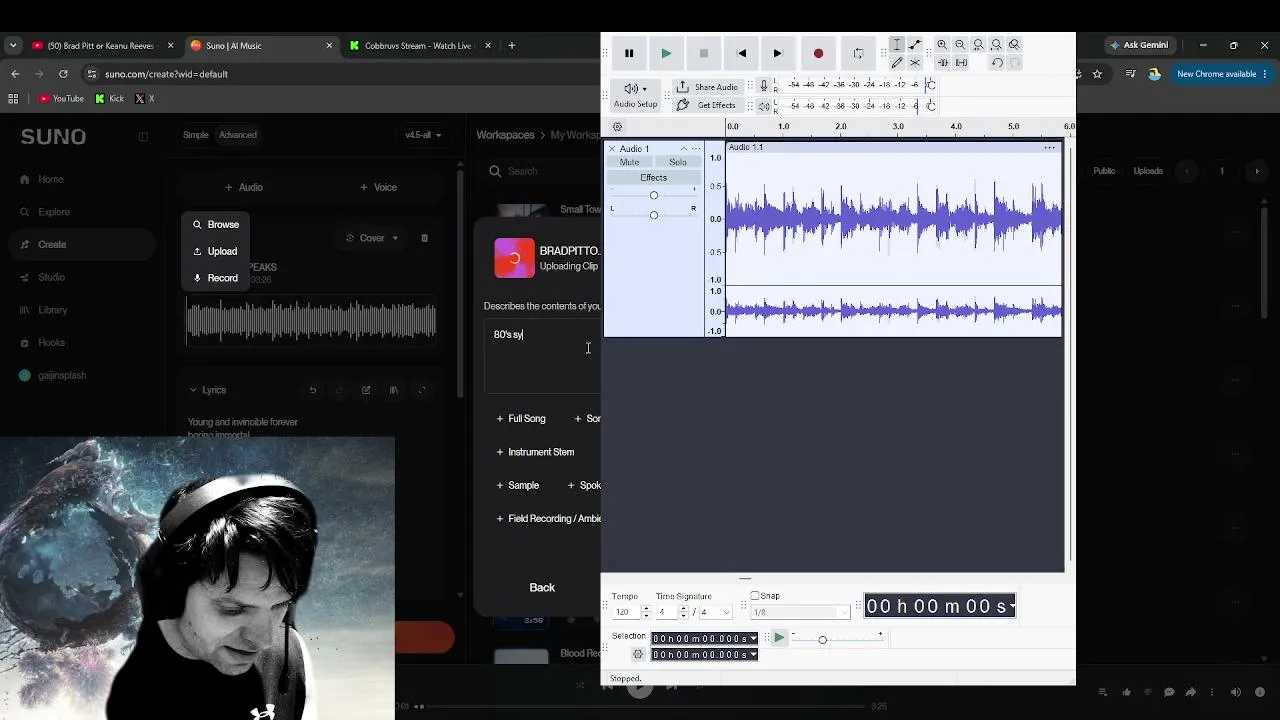
Task: Choose Record from the Audio menu
Action: pos(216,278)
